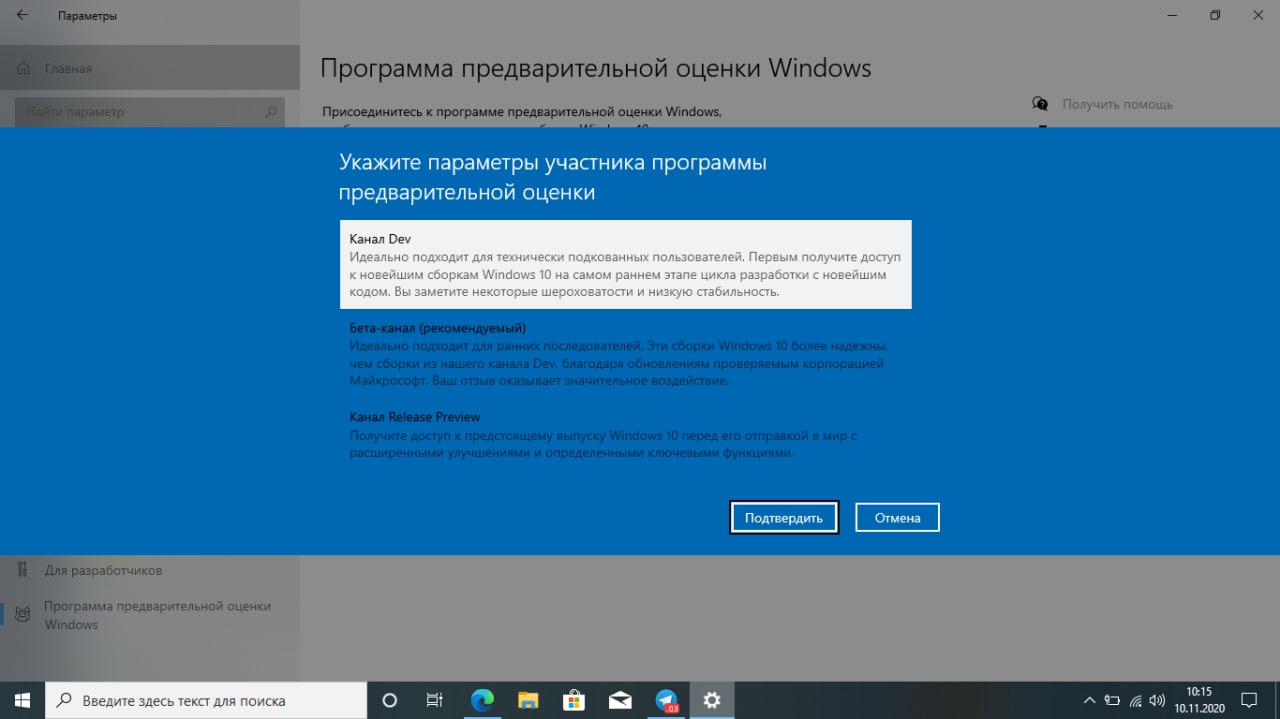This screenshot has height=719, width=1280.
Task: Restore down the Settings window
Action: (1215, 15)
